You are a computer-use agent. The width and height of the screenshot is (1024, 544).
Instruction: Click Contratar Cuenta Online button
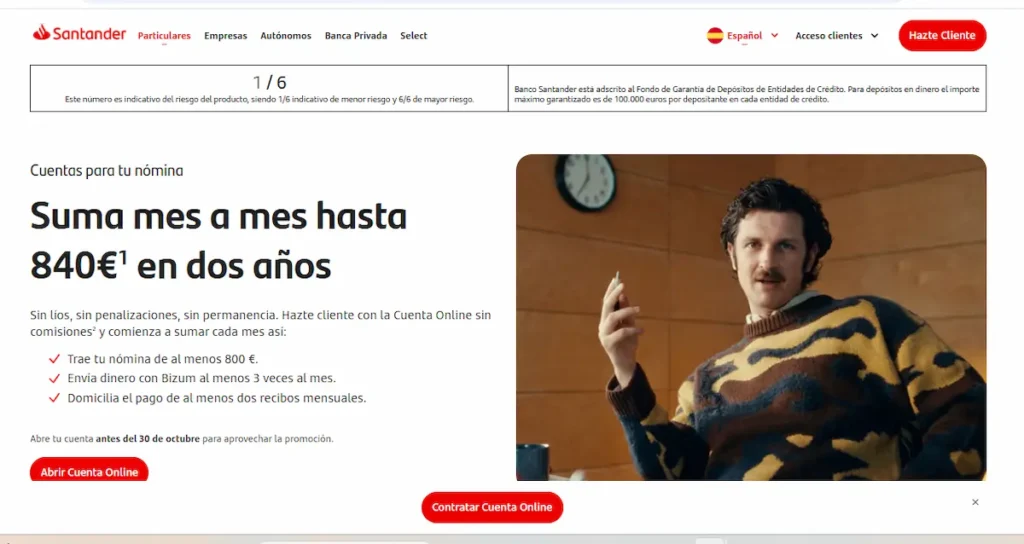[492, 507]
